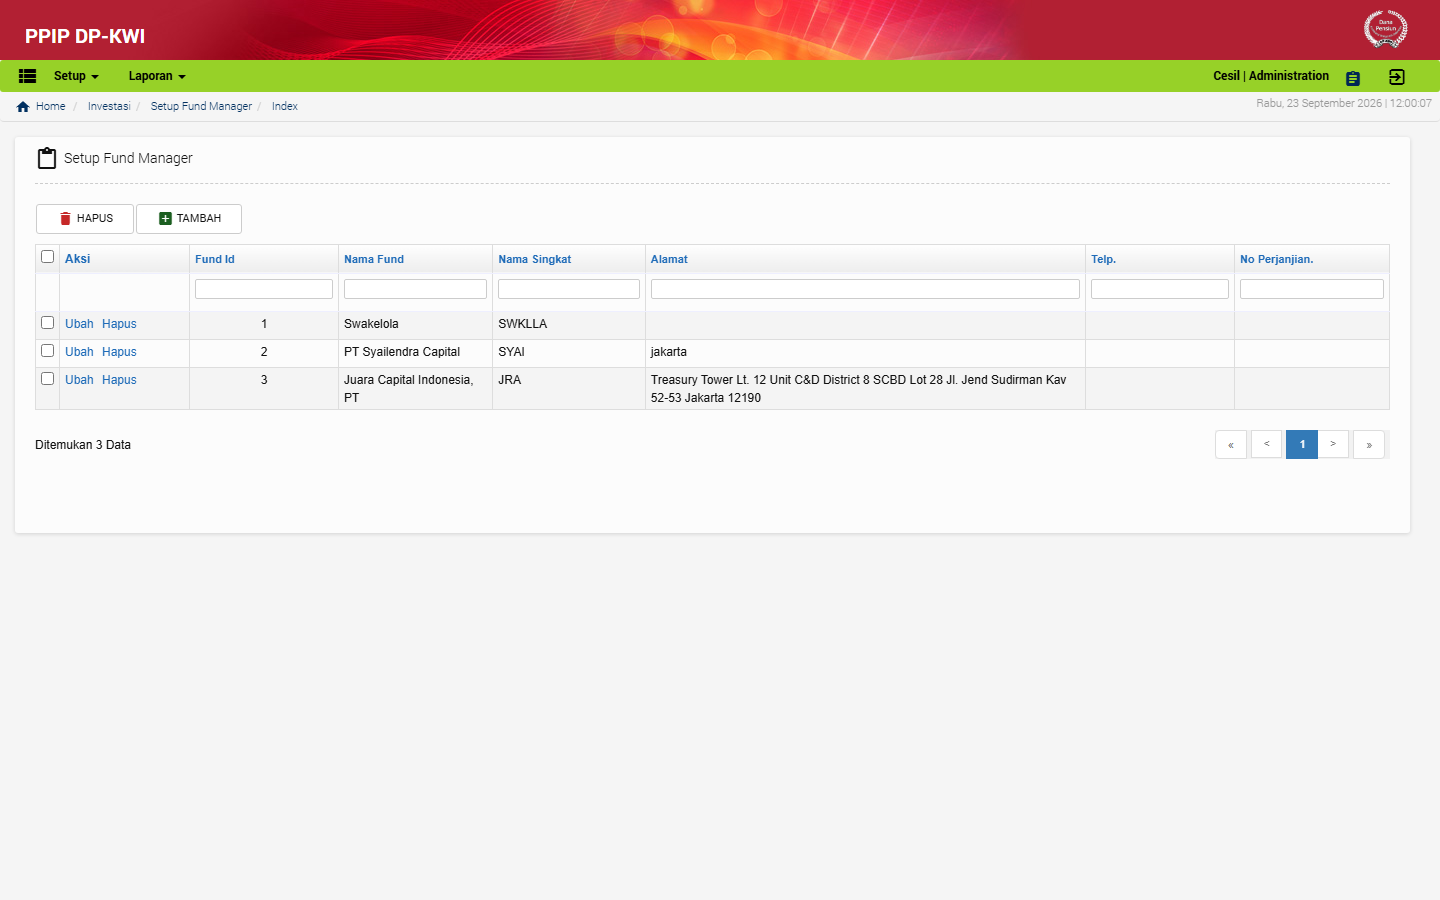Sort by Telp. column header
The image size is (1440, 900).
[x=1103, y=259]
